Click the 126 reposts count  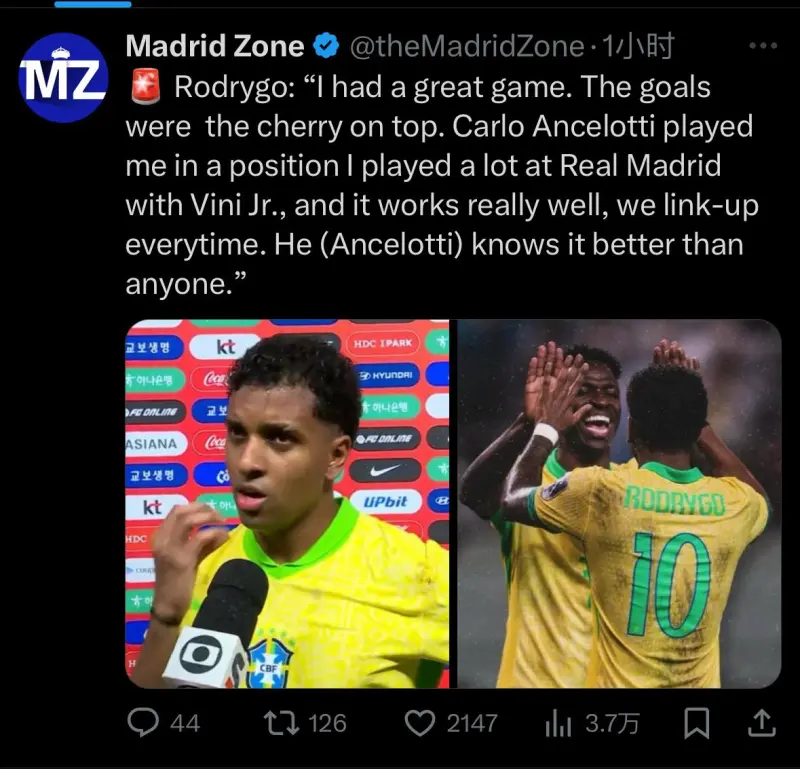point(328,724)
